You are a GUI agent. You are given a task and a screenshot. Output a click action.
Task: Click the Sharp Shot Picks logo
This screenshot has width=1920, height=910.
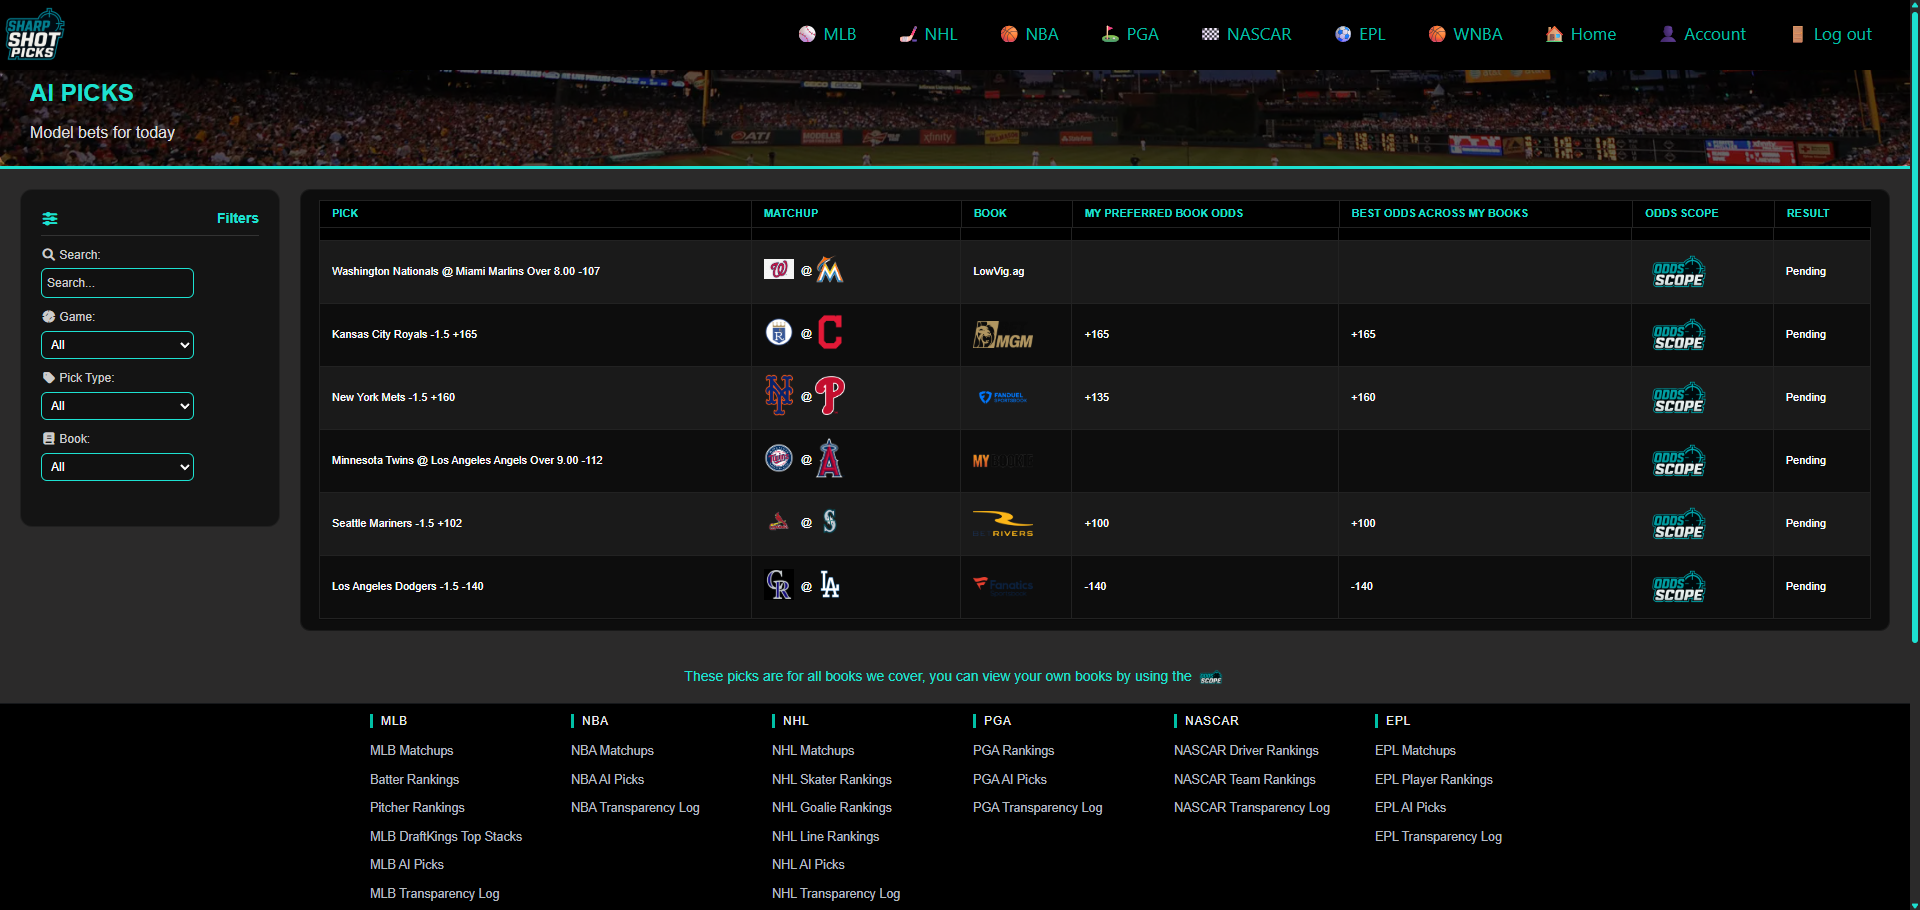point(36,33)
